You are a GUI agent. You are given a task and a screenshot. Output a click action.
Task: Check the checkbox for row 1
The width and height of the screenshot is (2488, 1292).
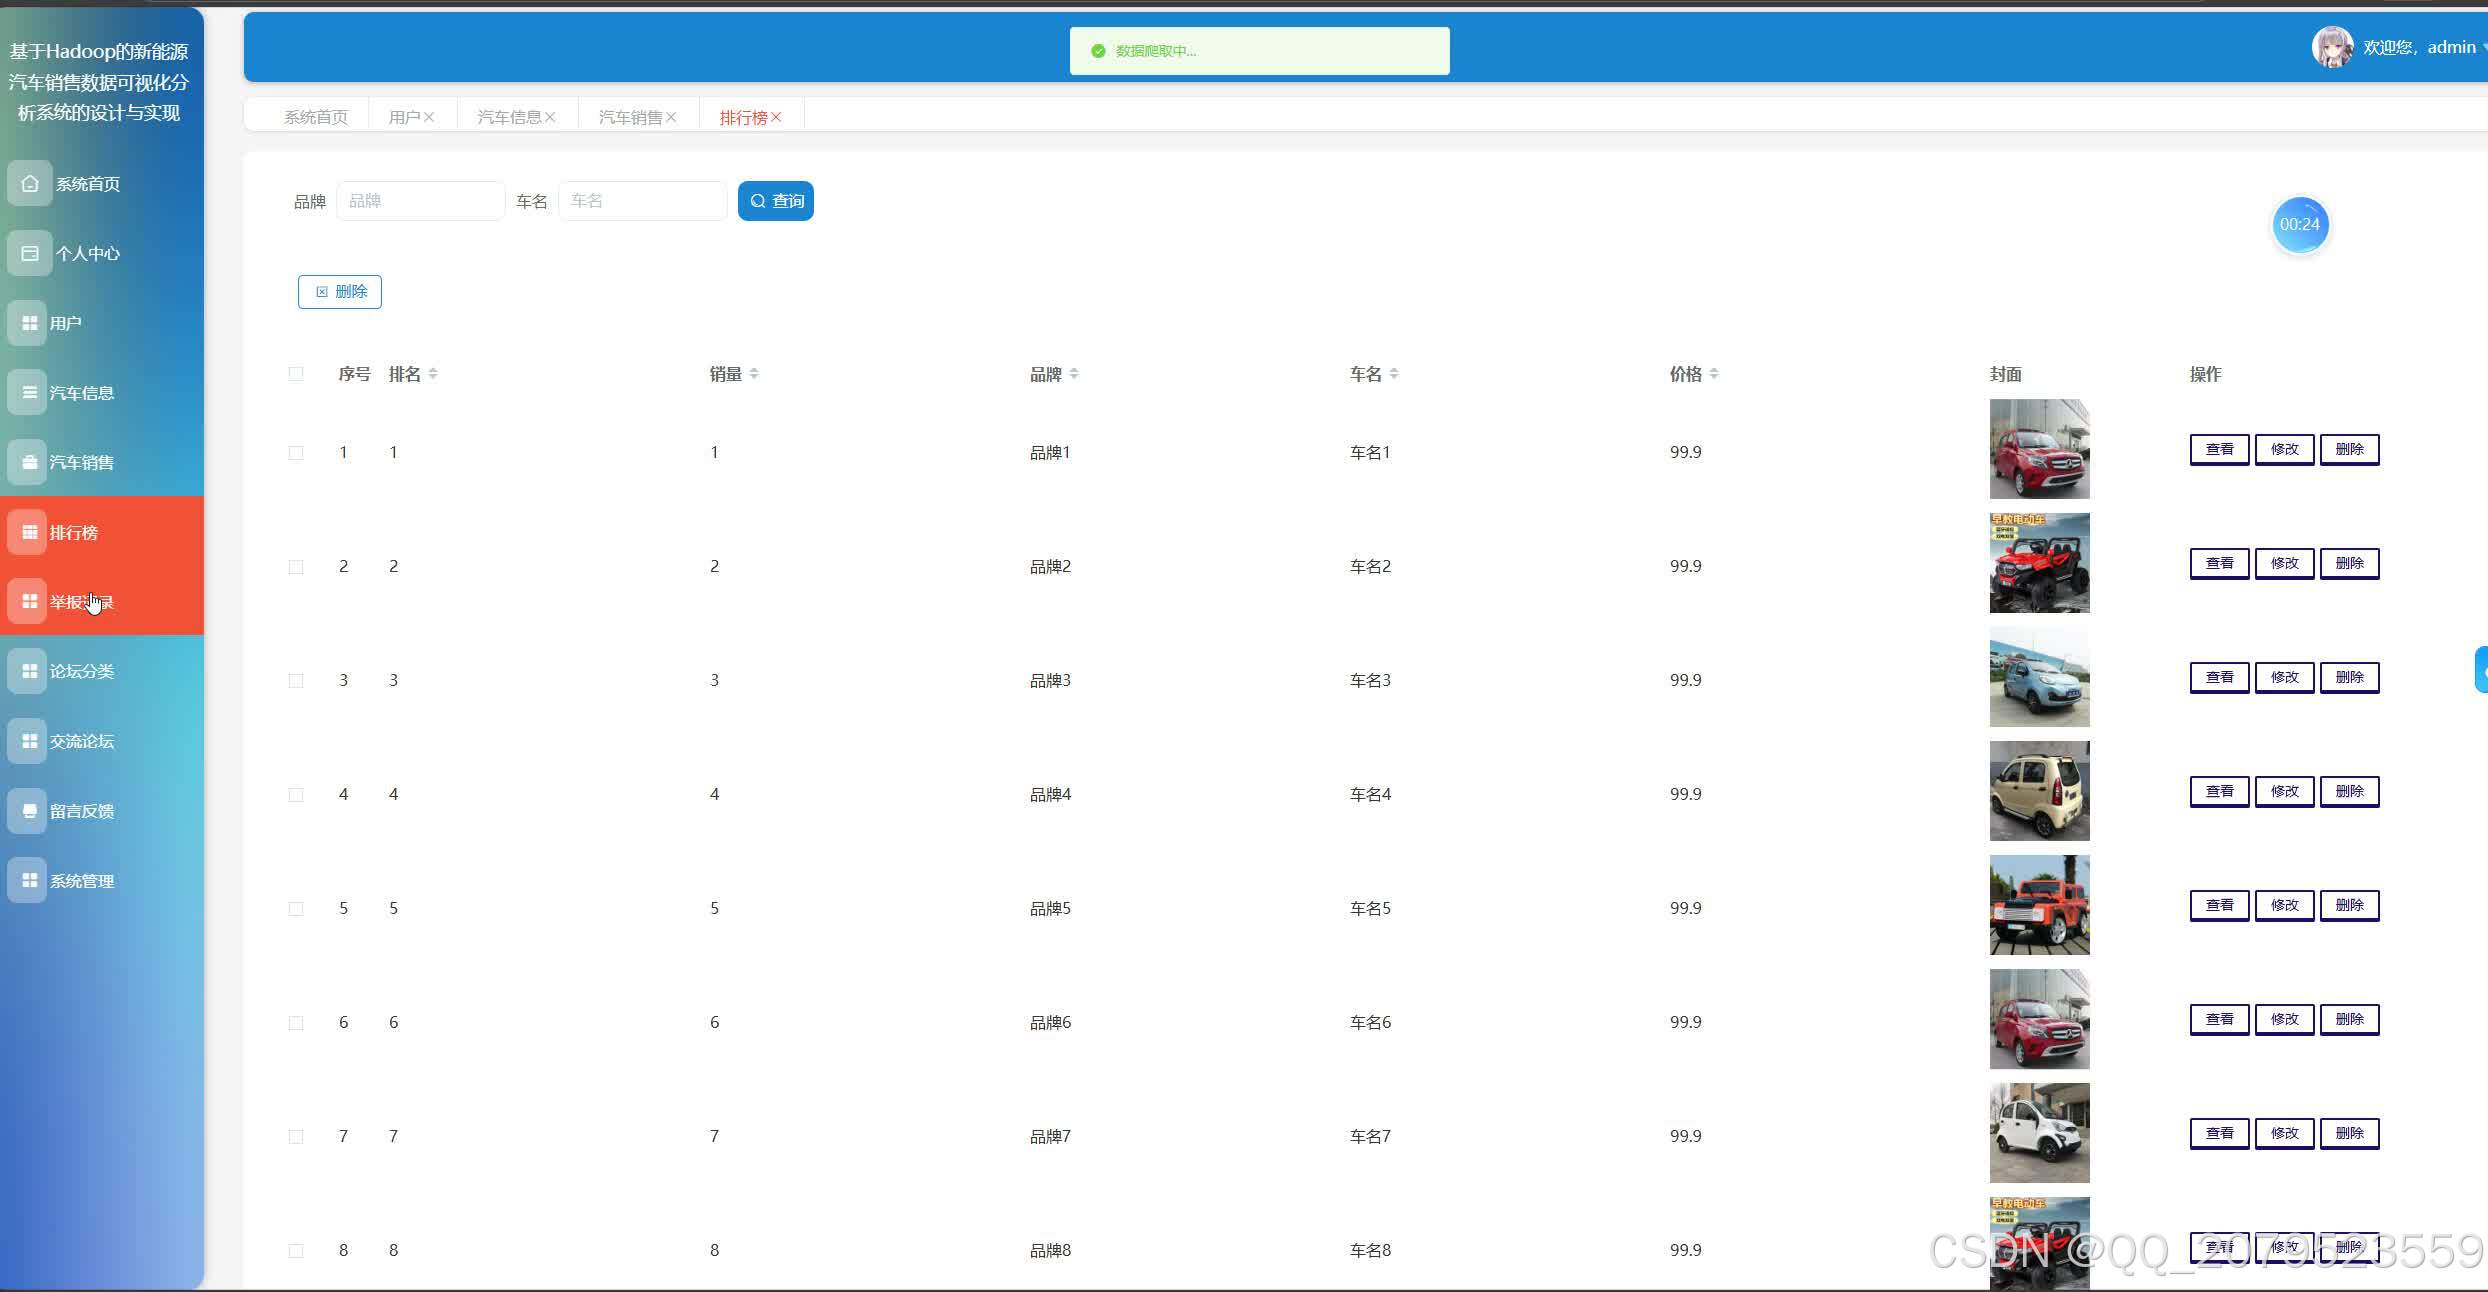(x=296, y=453)
